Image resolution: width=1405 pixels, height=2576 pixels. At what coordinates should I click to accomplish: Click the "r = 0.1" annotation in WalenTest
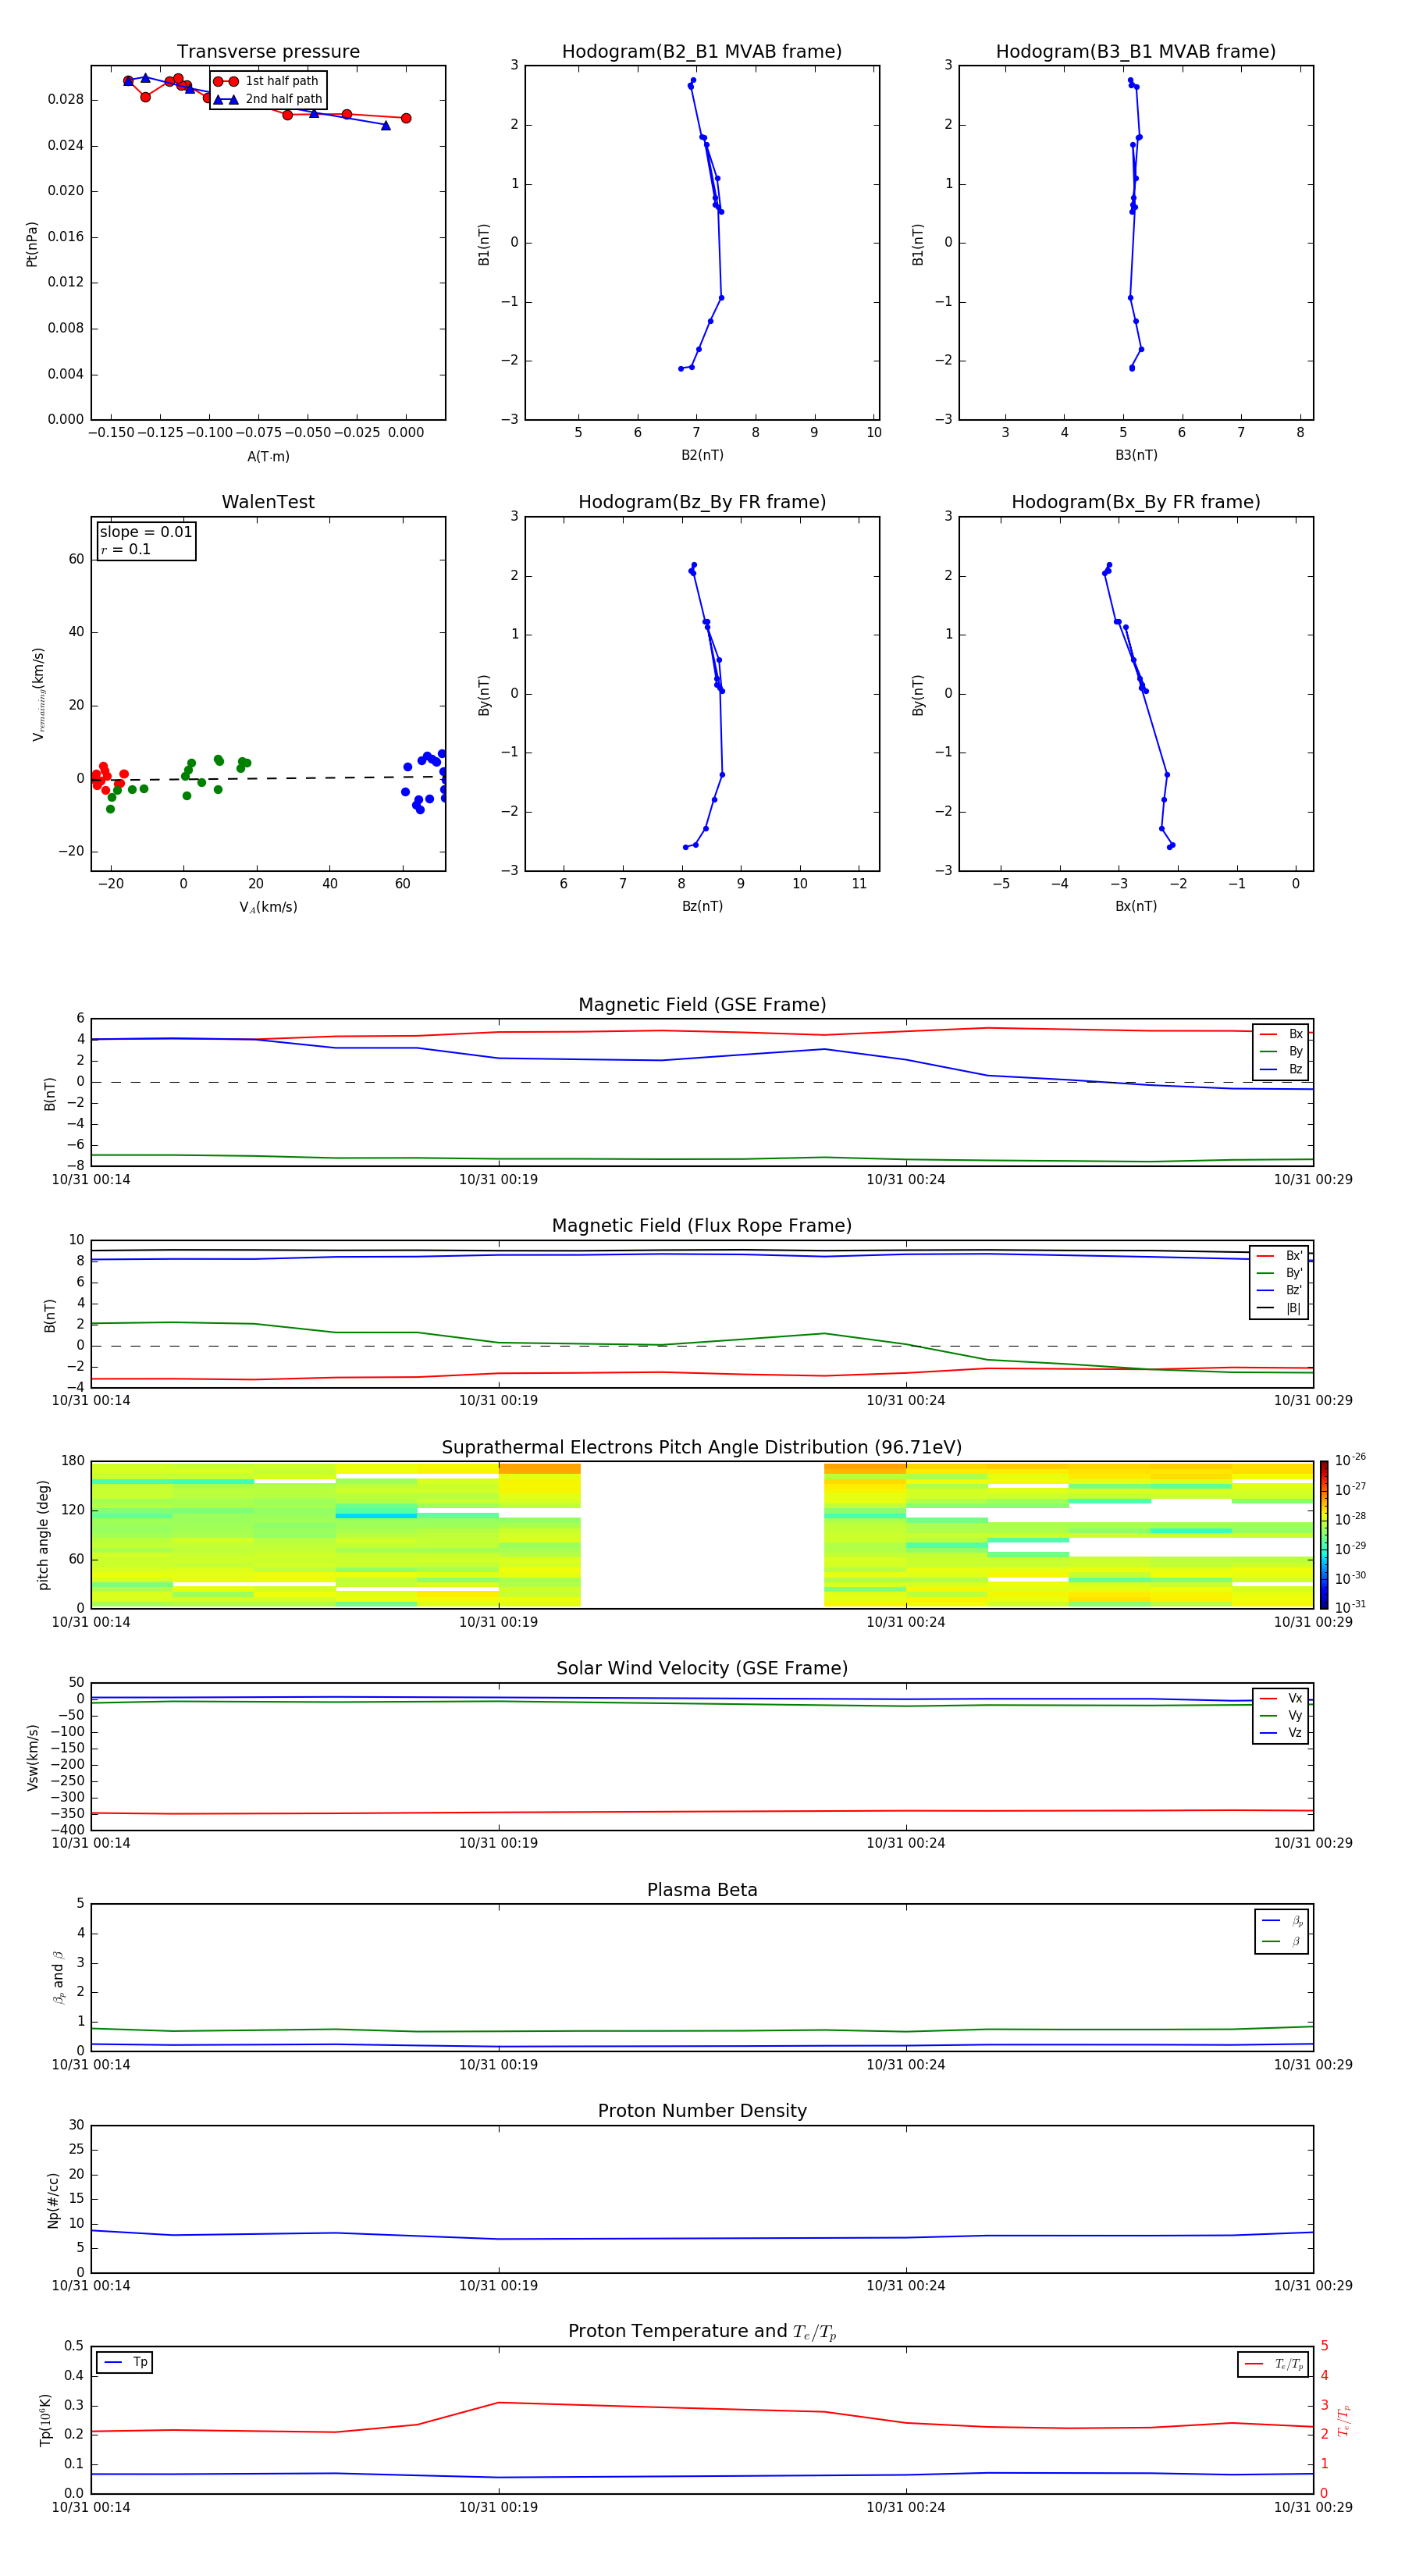click(126, 549)
